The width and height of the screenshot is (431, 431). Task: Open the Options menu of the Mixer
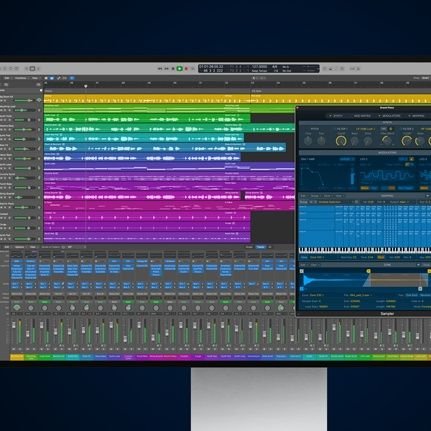(x=20, y=247)
